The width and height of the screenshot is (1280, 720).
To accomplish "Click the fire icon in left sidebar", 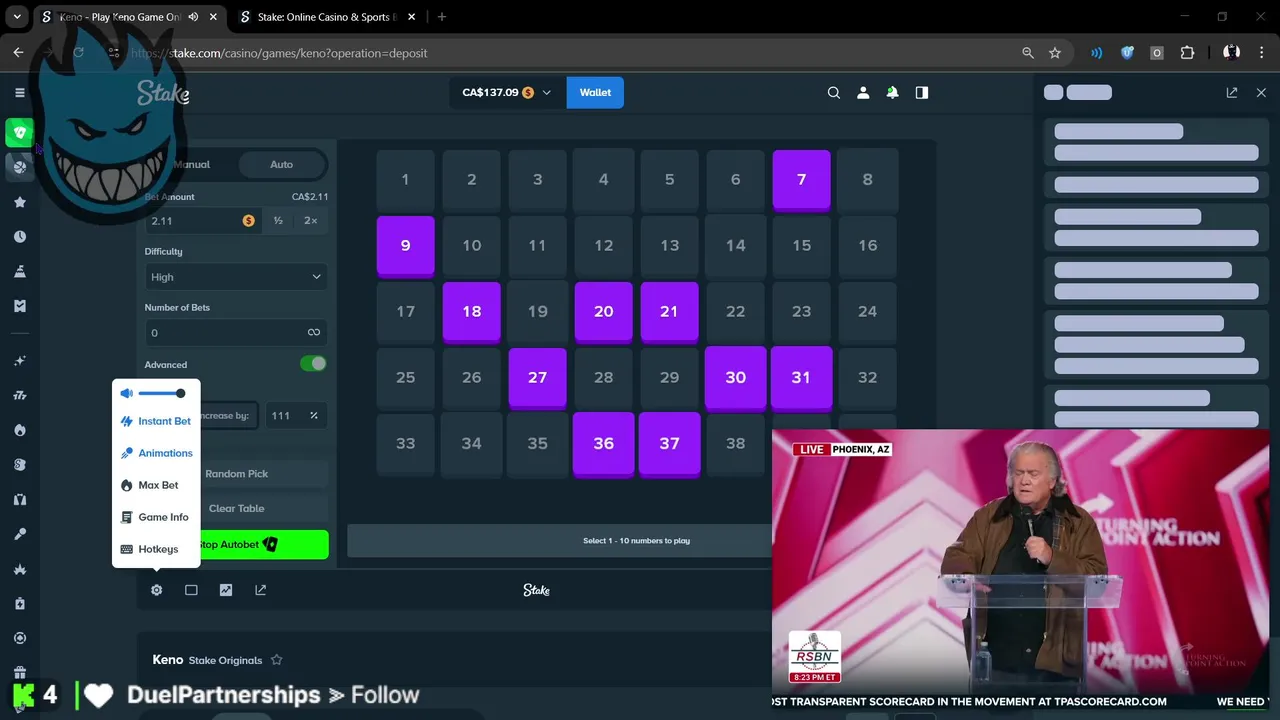I will pyautogui.click(x=19, y=430).
